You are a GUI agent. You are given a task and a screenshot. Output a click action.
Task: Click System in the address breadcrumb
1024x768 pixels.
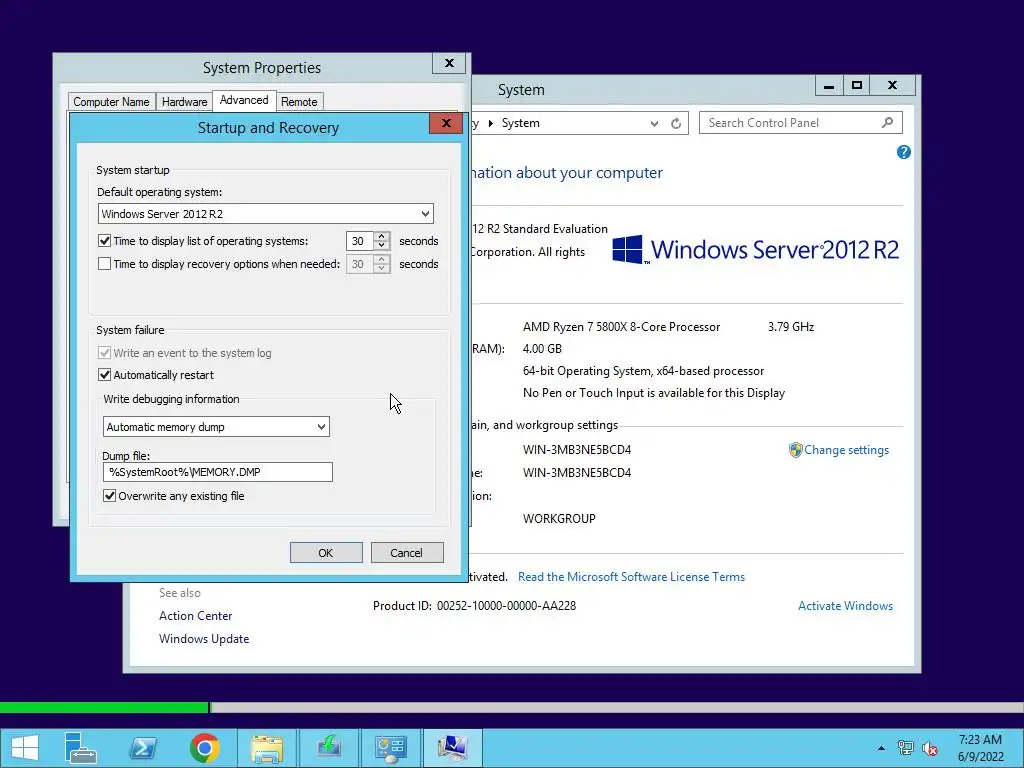(520, 123)
